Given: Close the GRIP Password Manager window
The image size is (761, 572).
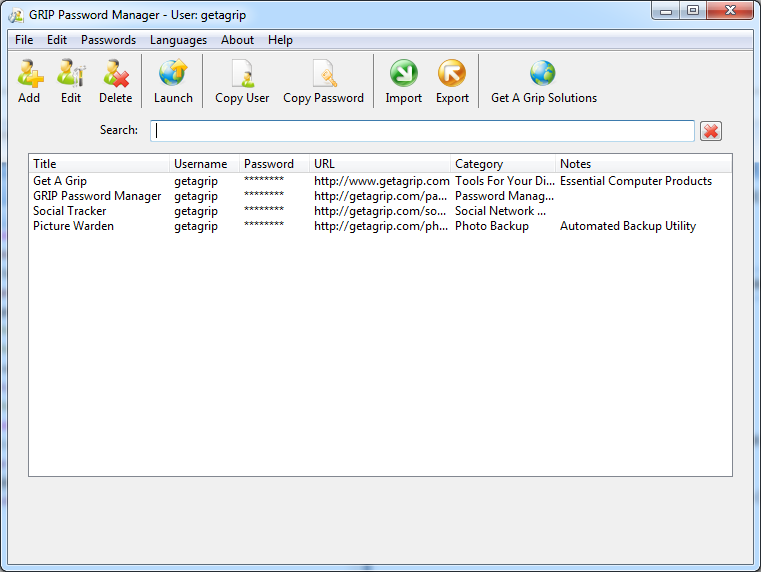Looking at the screenshot, I should pos(730,11).
